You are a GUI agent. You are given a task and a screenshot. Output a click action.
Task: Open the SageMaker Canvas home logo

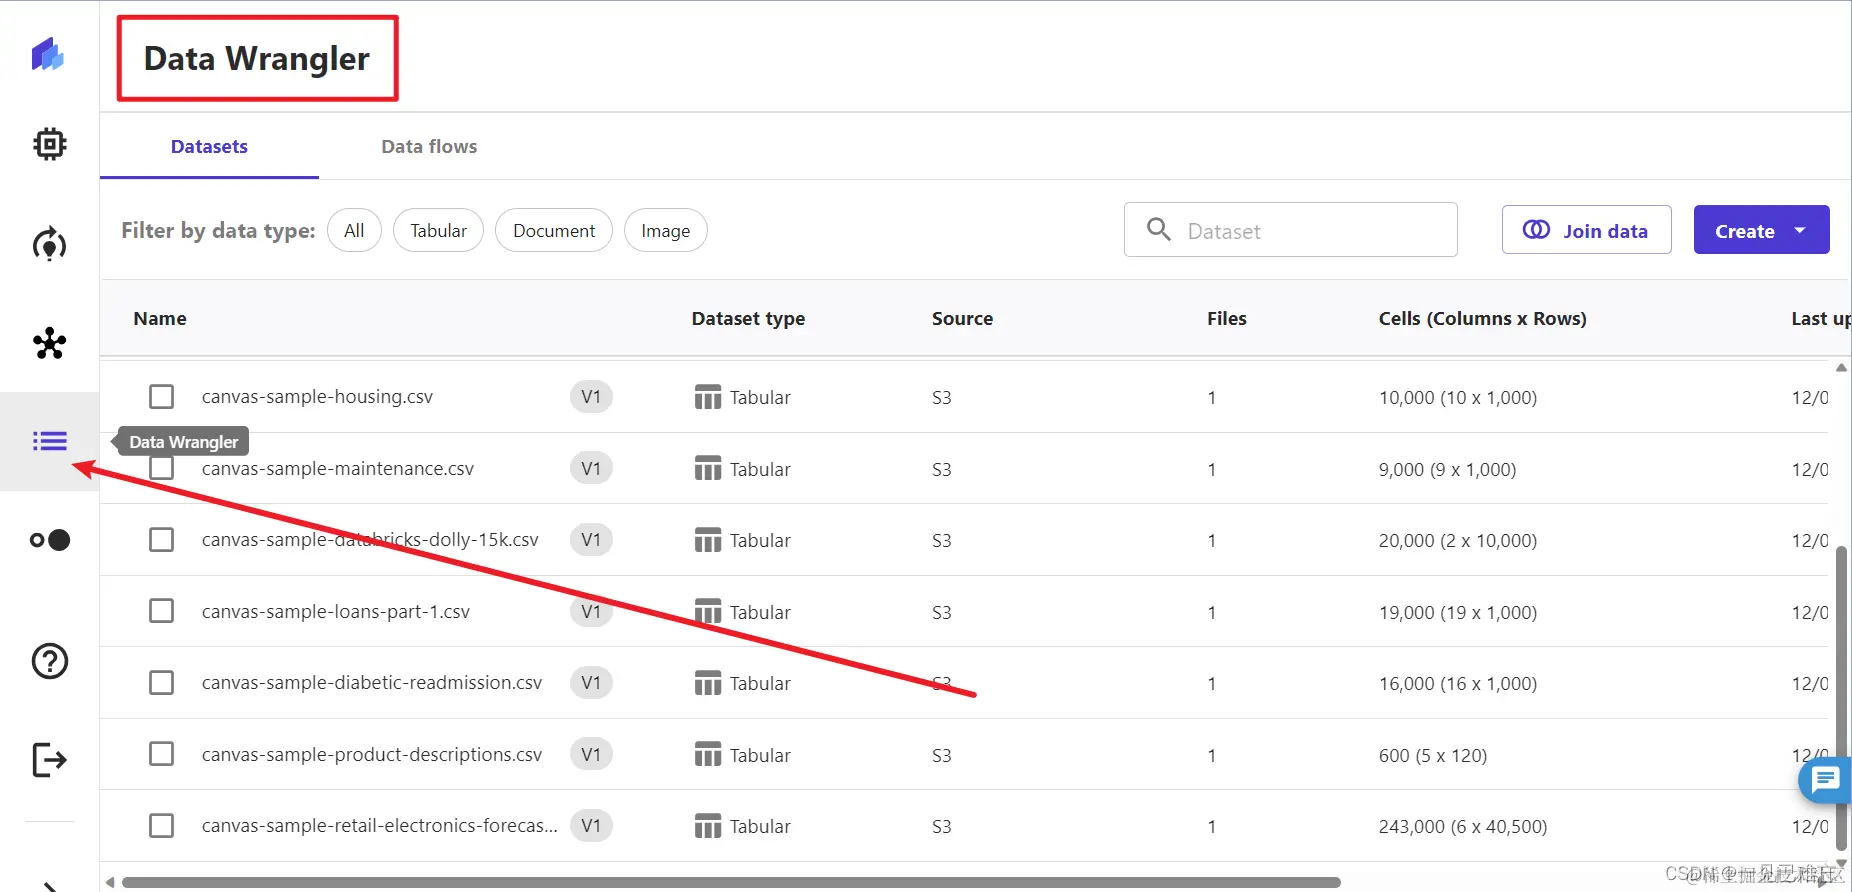[48, 54]
